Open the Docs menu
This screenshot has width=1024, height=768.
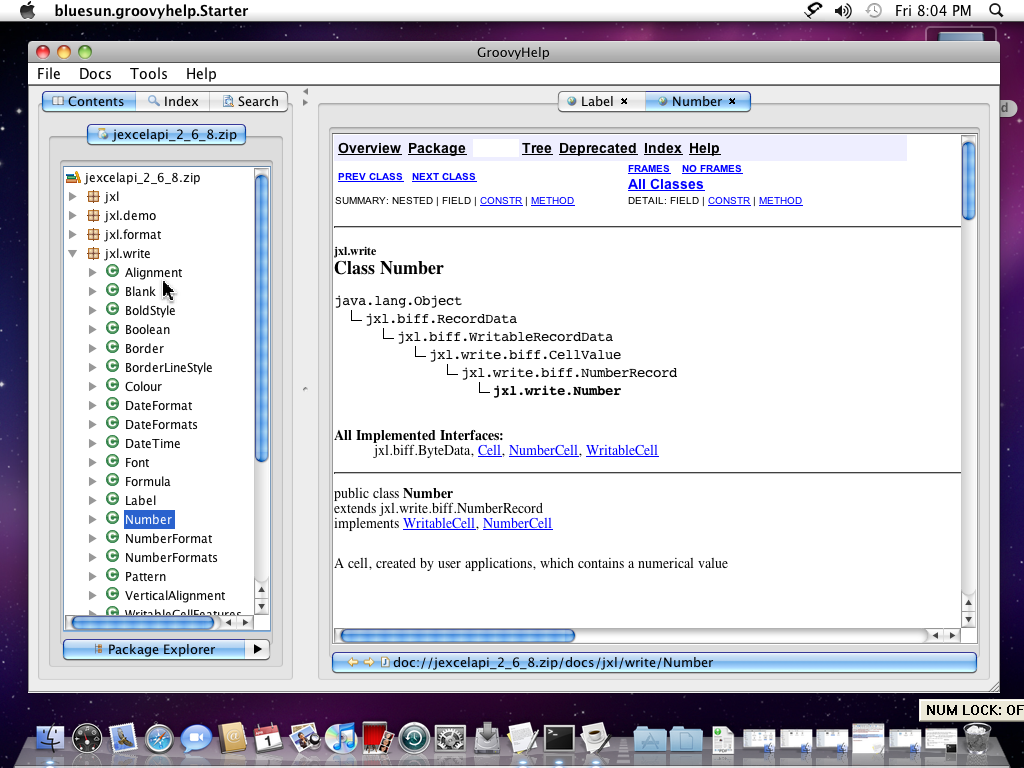[x=95, y=73]
